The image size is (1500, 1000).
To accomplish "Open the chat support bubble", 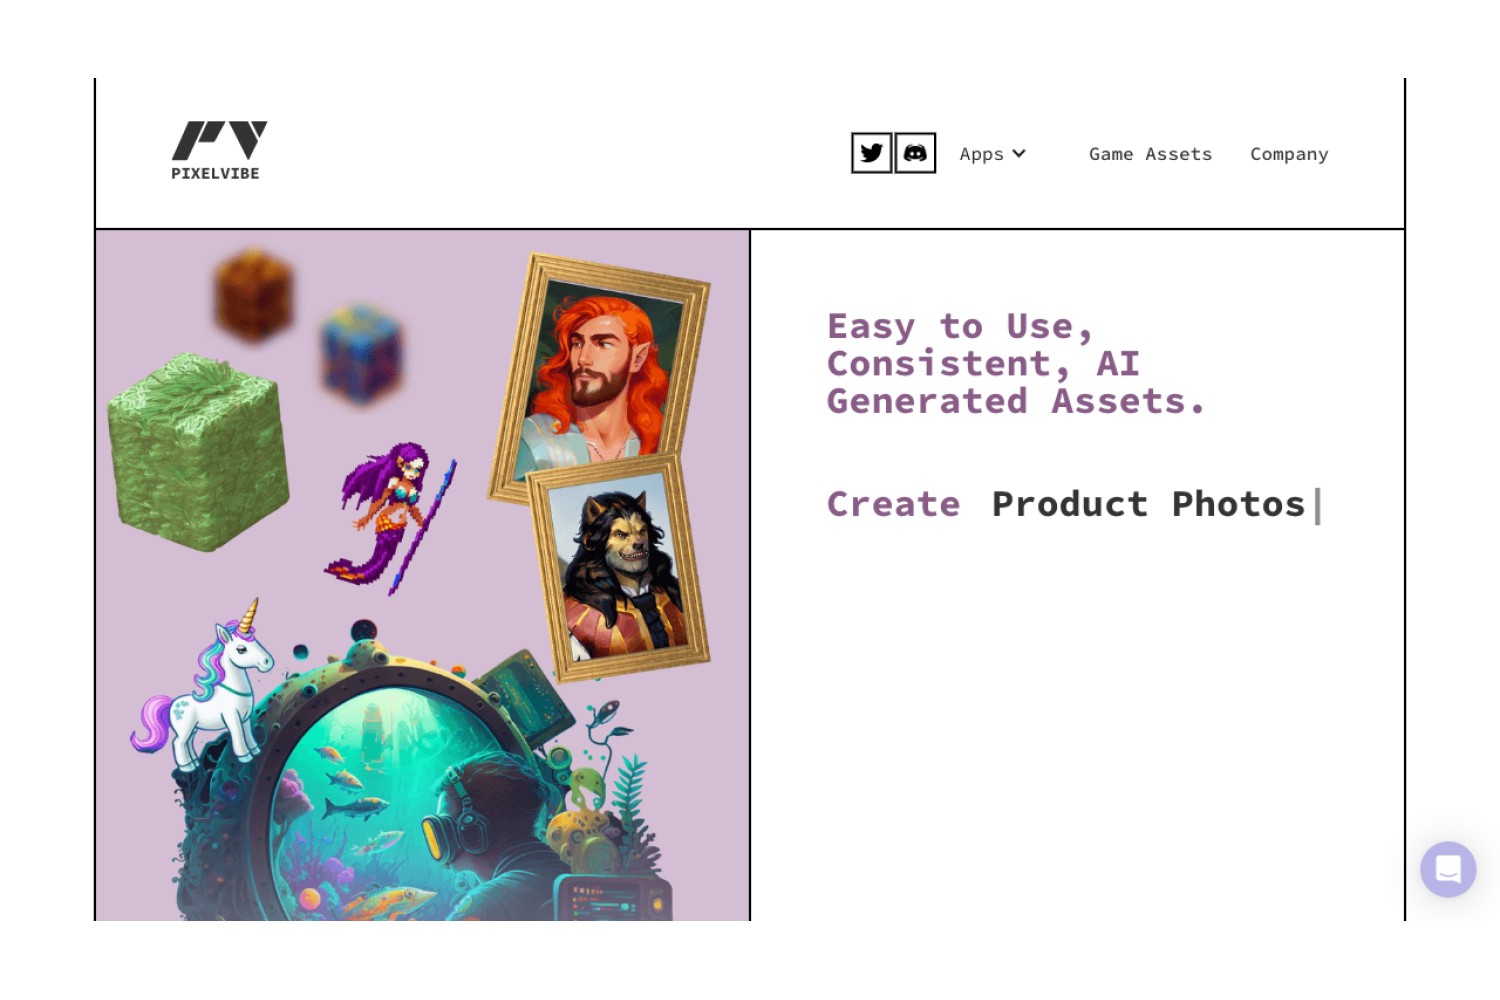I will point(1448,869).
